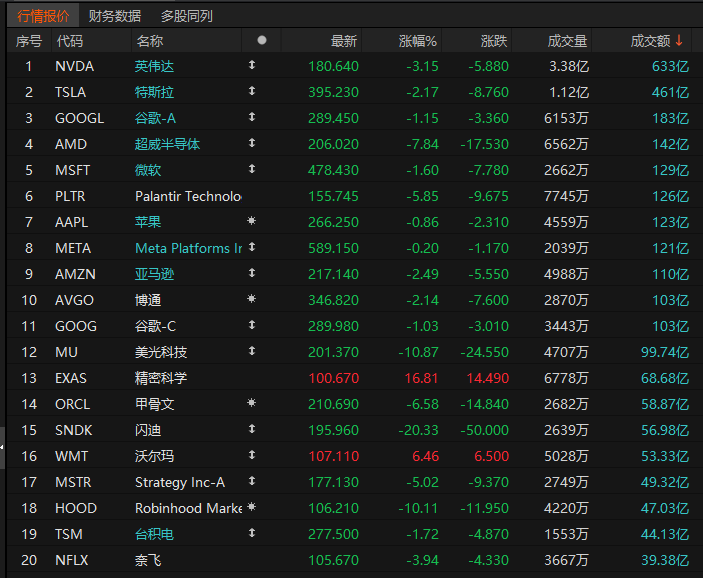
Task: Click the marker icon in GOOGL row
Action: (x=252, y=117)
